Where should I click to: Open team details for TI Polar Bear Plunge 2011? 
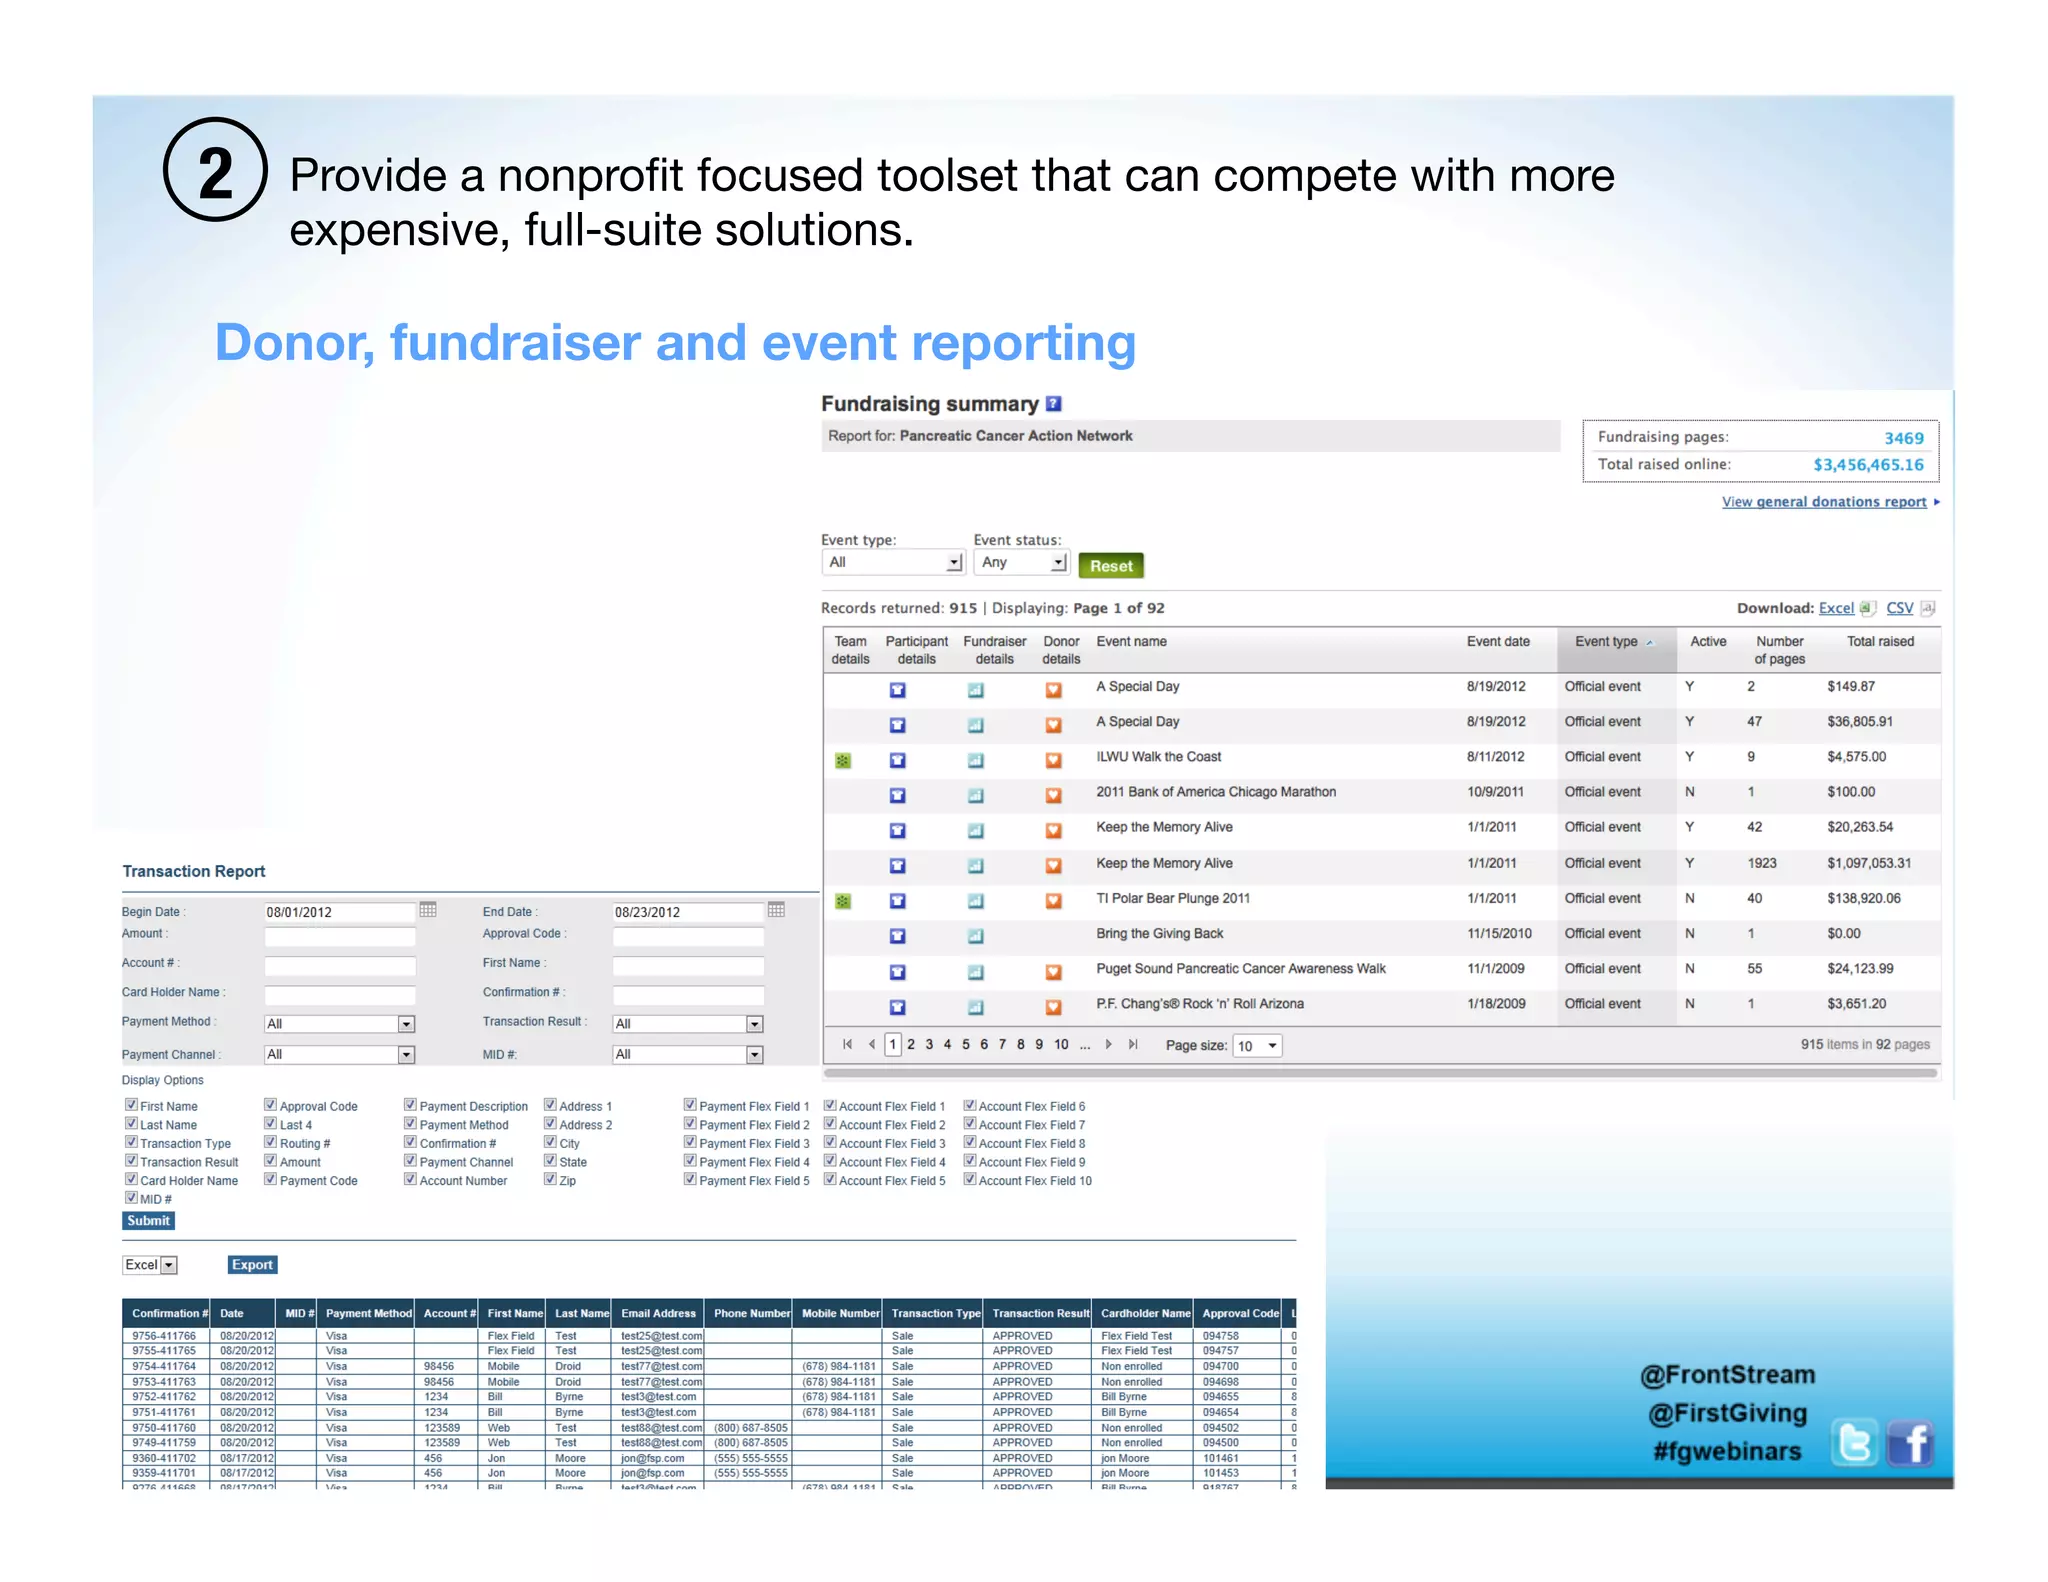pyautogui.click(x=843, y=902)
